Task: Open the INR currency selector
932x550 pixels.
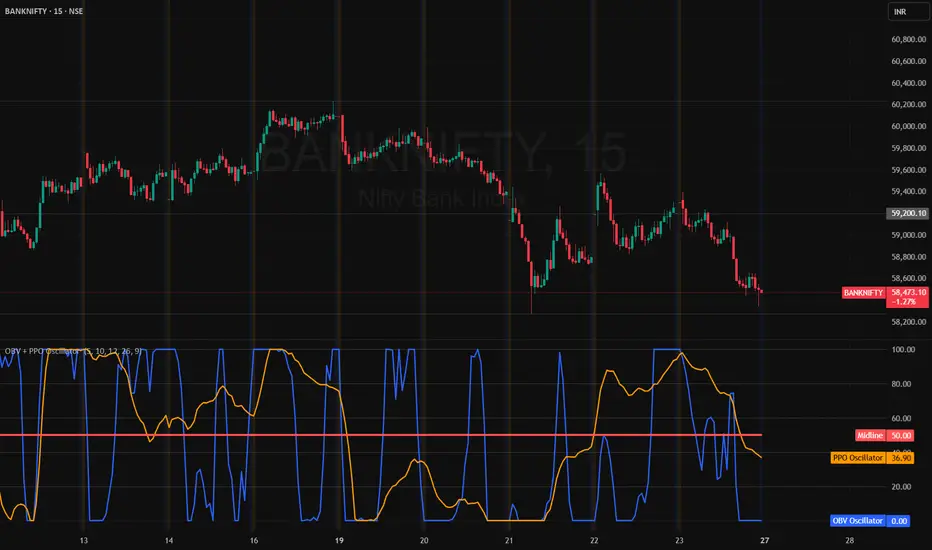Action: click(x=908, y=12)
